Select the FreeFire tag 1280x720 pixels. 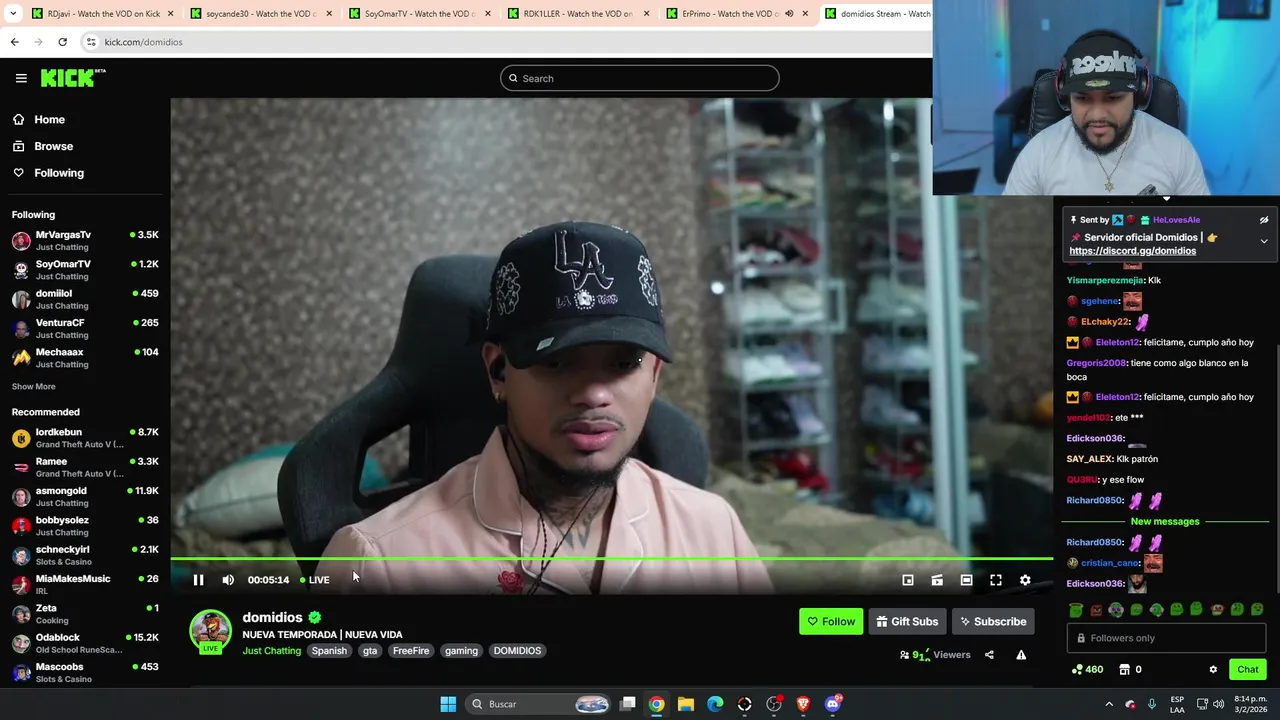pos(411,651)
